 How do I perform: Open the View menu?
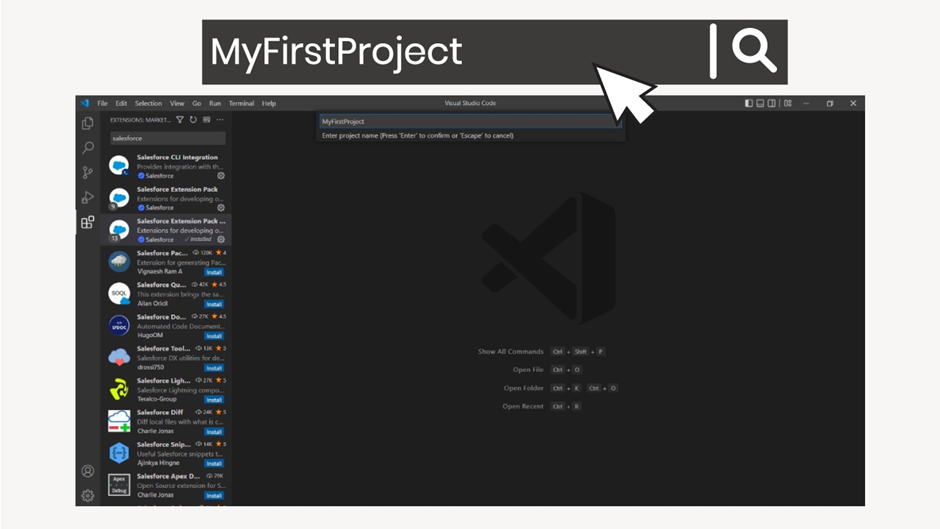click(177, 103)
